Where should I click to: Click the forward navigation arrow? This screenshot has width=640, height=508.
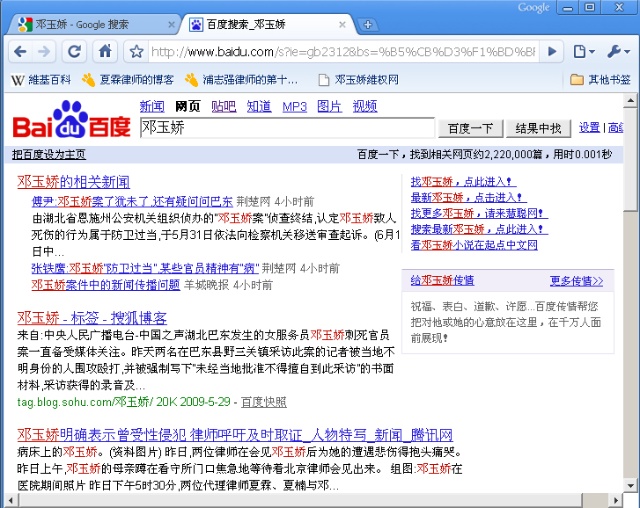point(44,52)
